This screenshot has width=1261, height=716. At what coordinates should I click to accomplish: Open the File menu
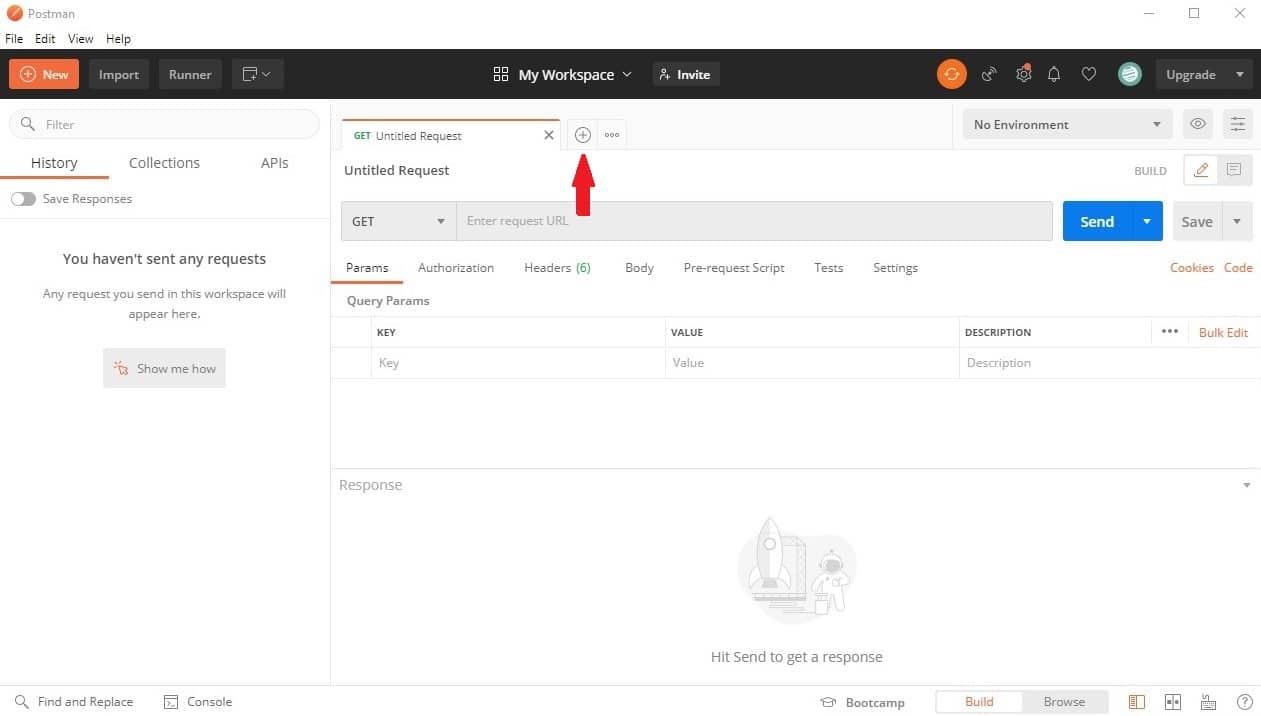[x=14, y=38]
